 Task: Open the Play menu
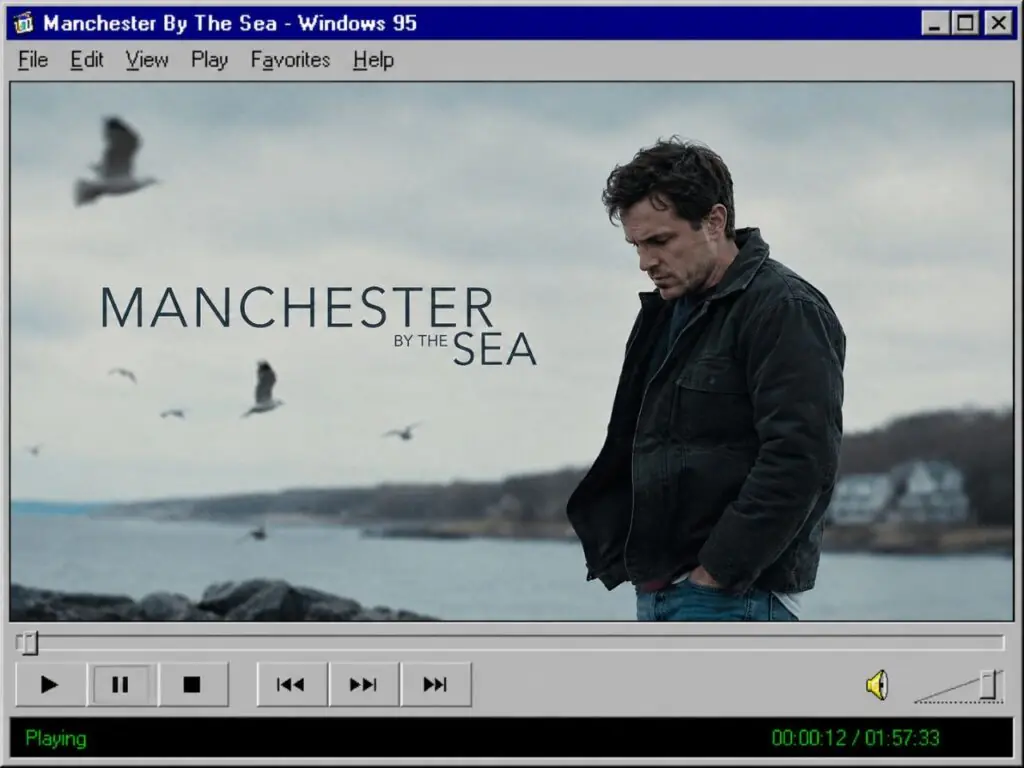[x=209, y=60]
